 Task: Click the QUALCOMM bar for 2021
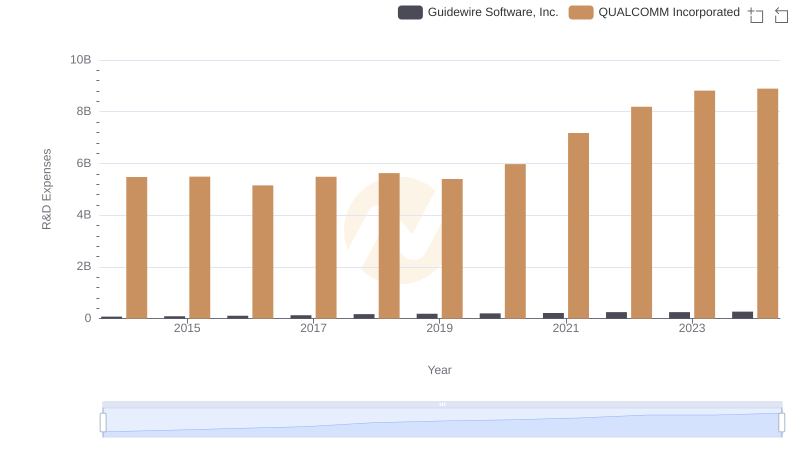pos(579,226)
